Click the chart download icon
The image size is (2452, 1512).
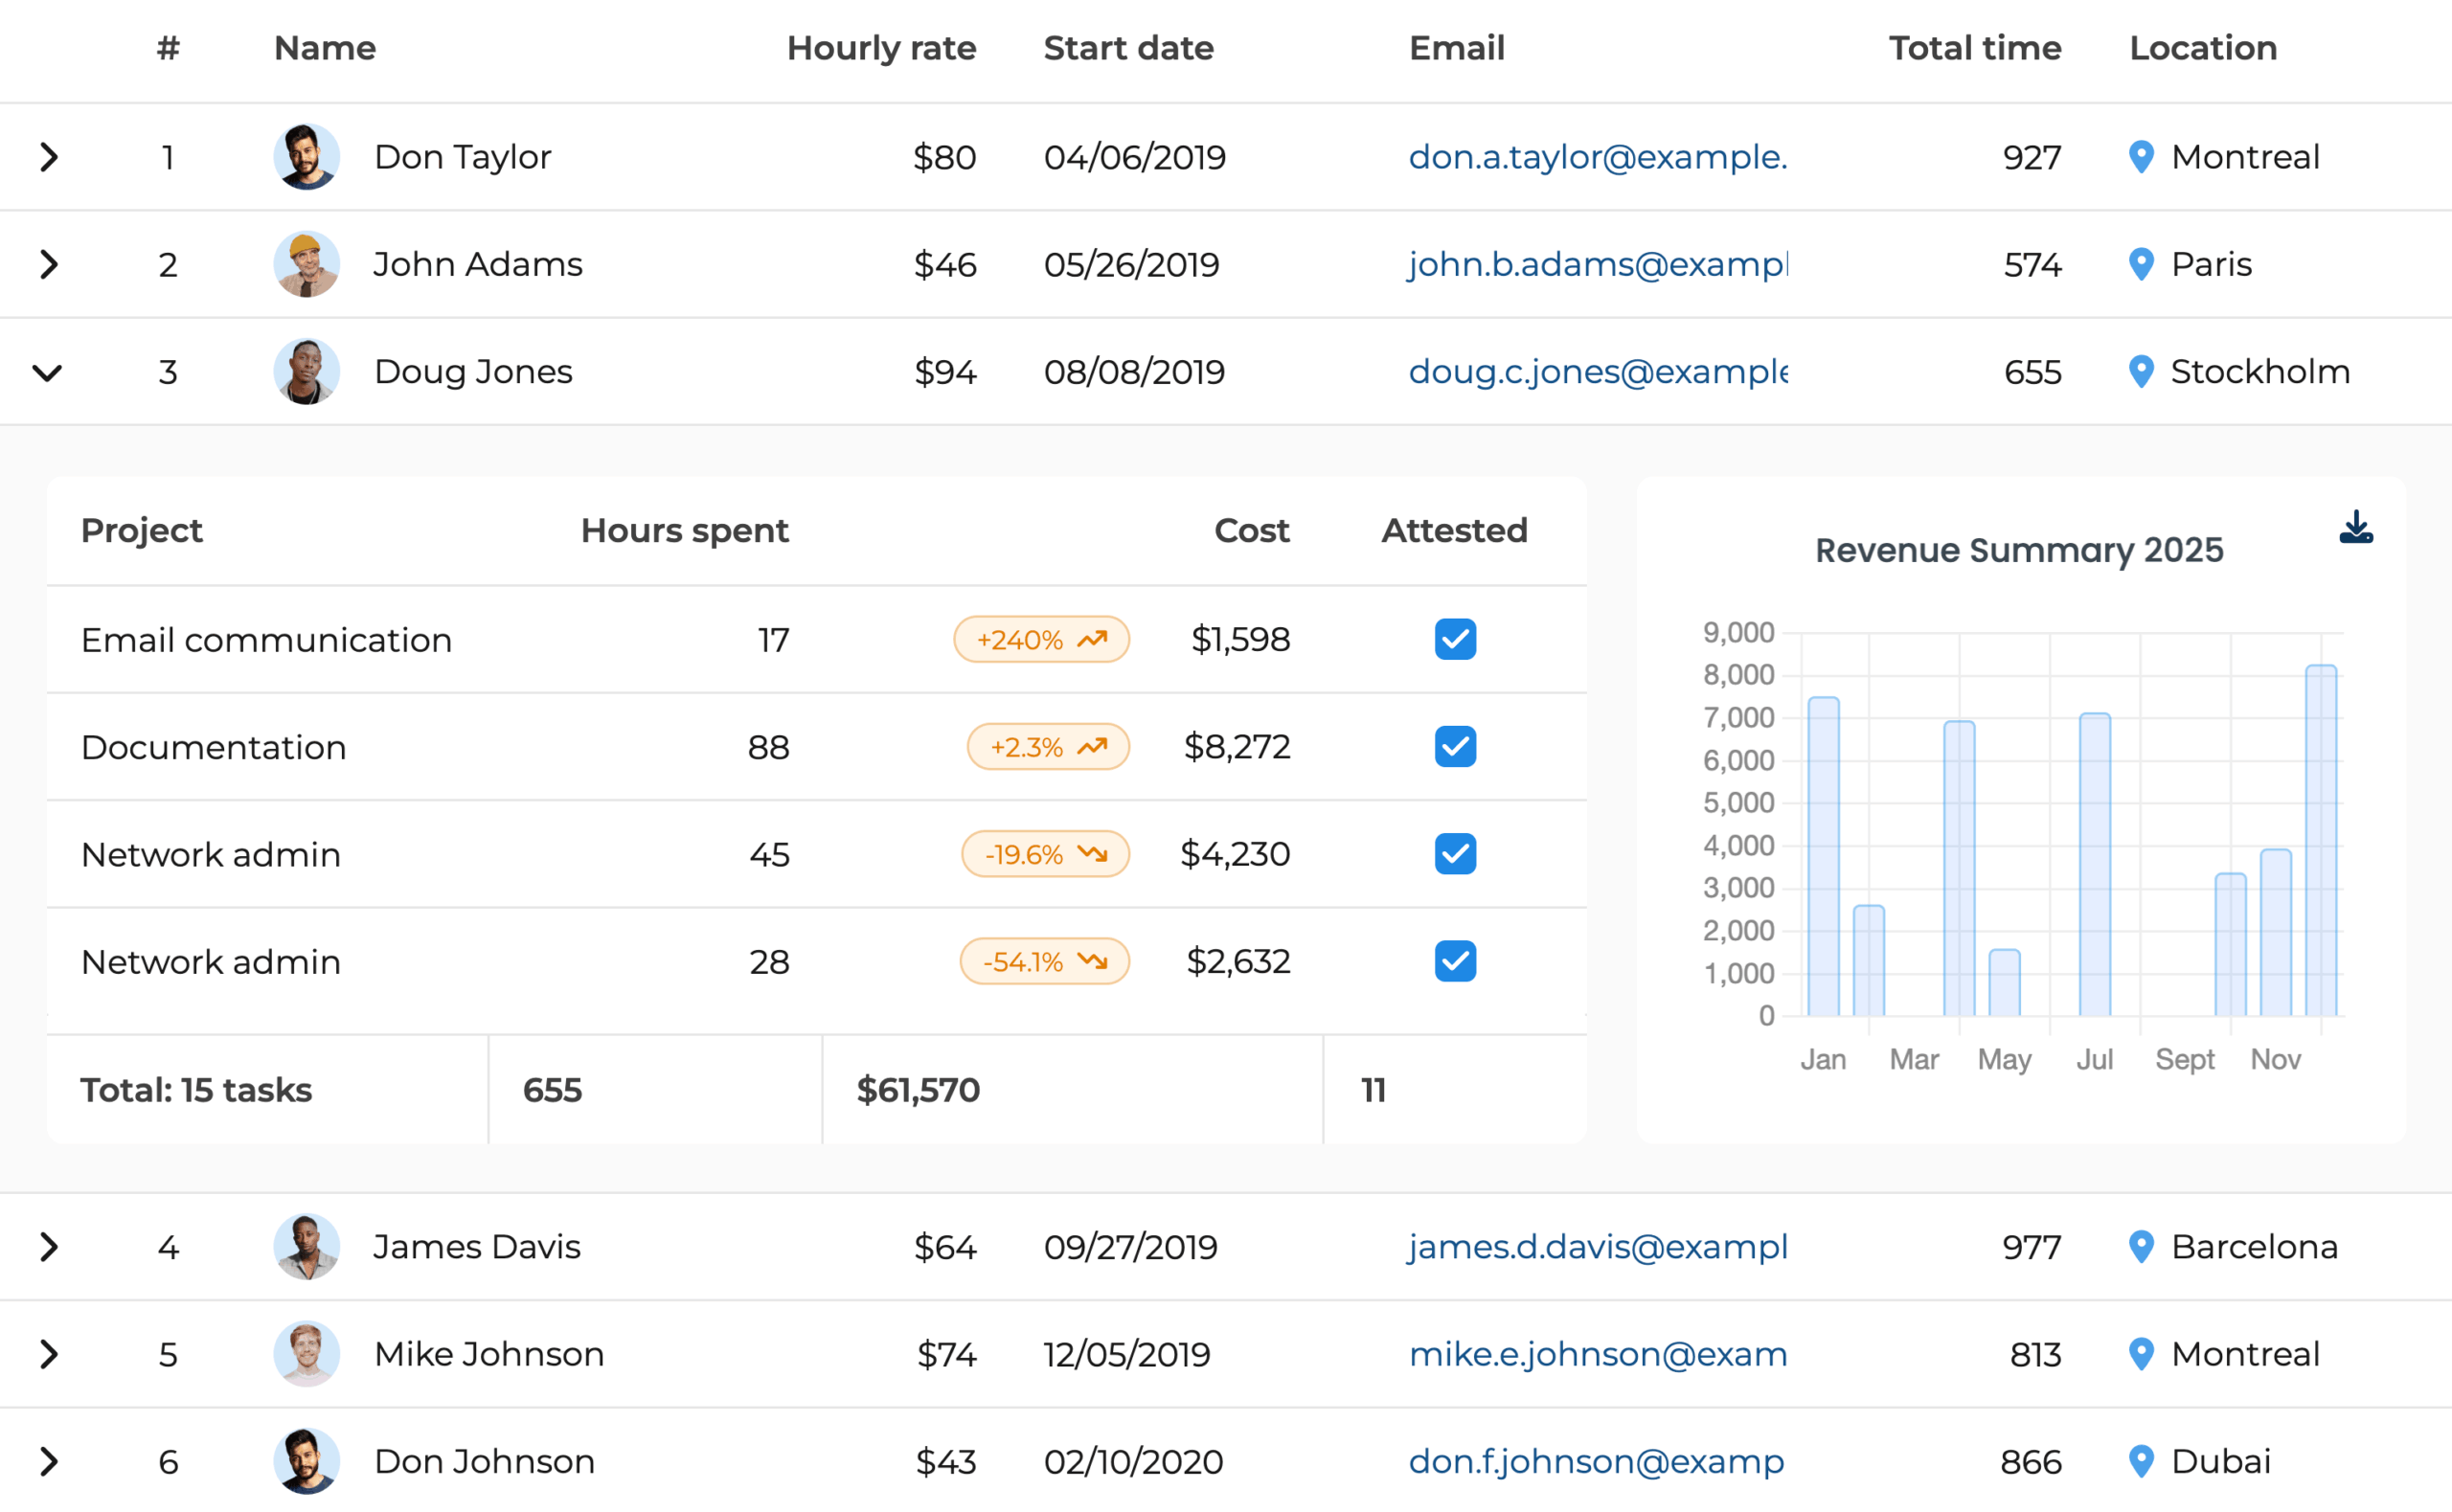point(2356,527)
